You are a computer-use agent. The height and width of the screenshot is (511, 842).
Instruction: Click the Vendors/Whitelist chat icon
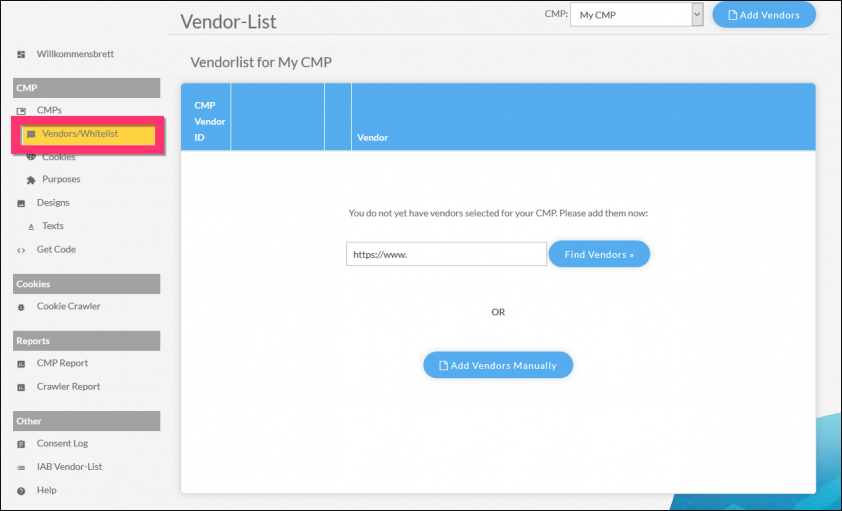coord(31,134)
